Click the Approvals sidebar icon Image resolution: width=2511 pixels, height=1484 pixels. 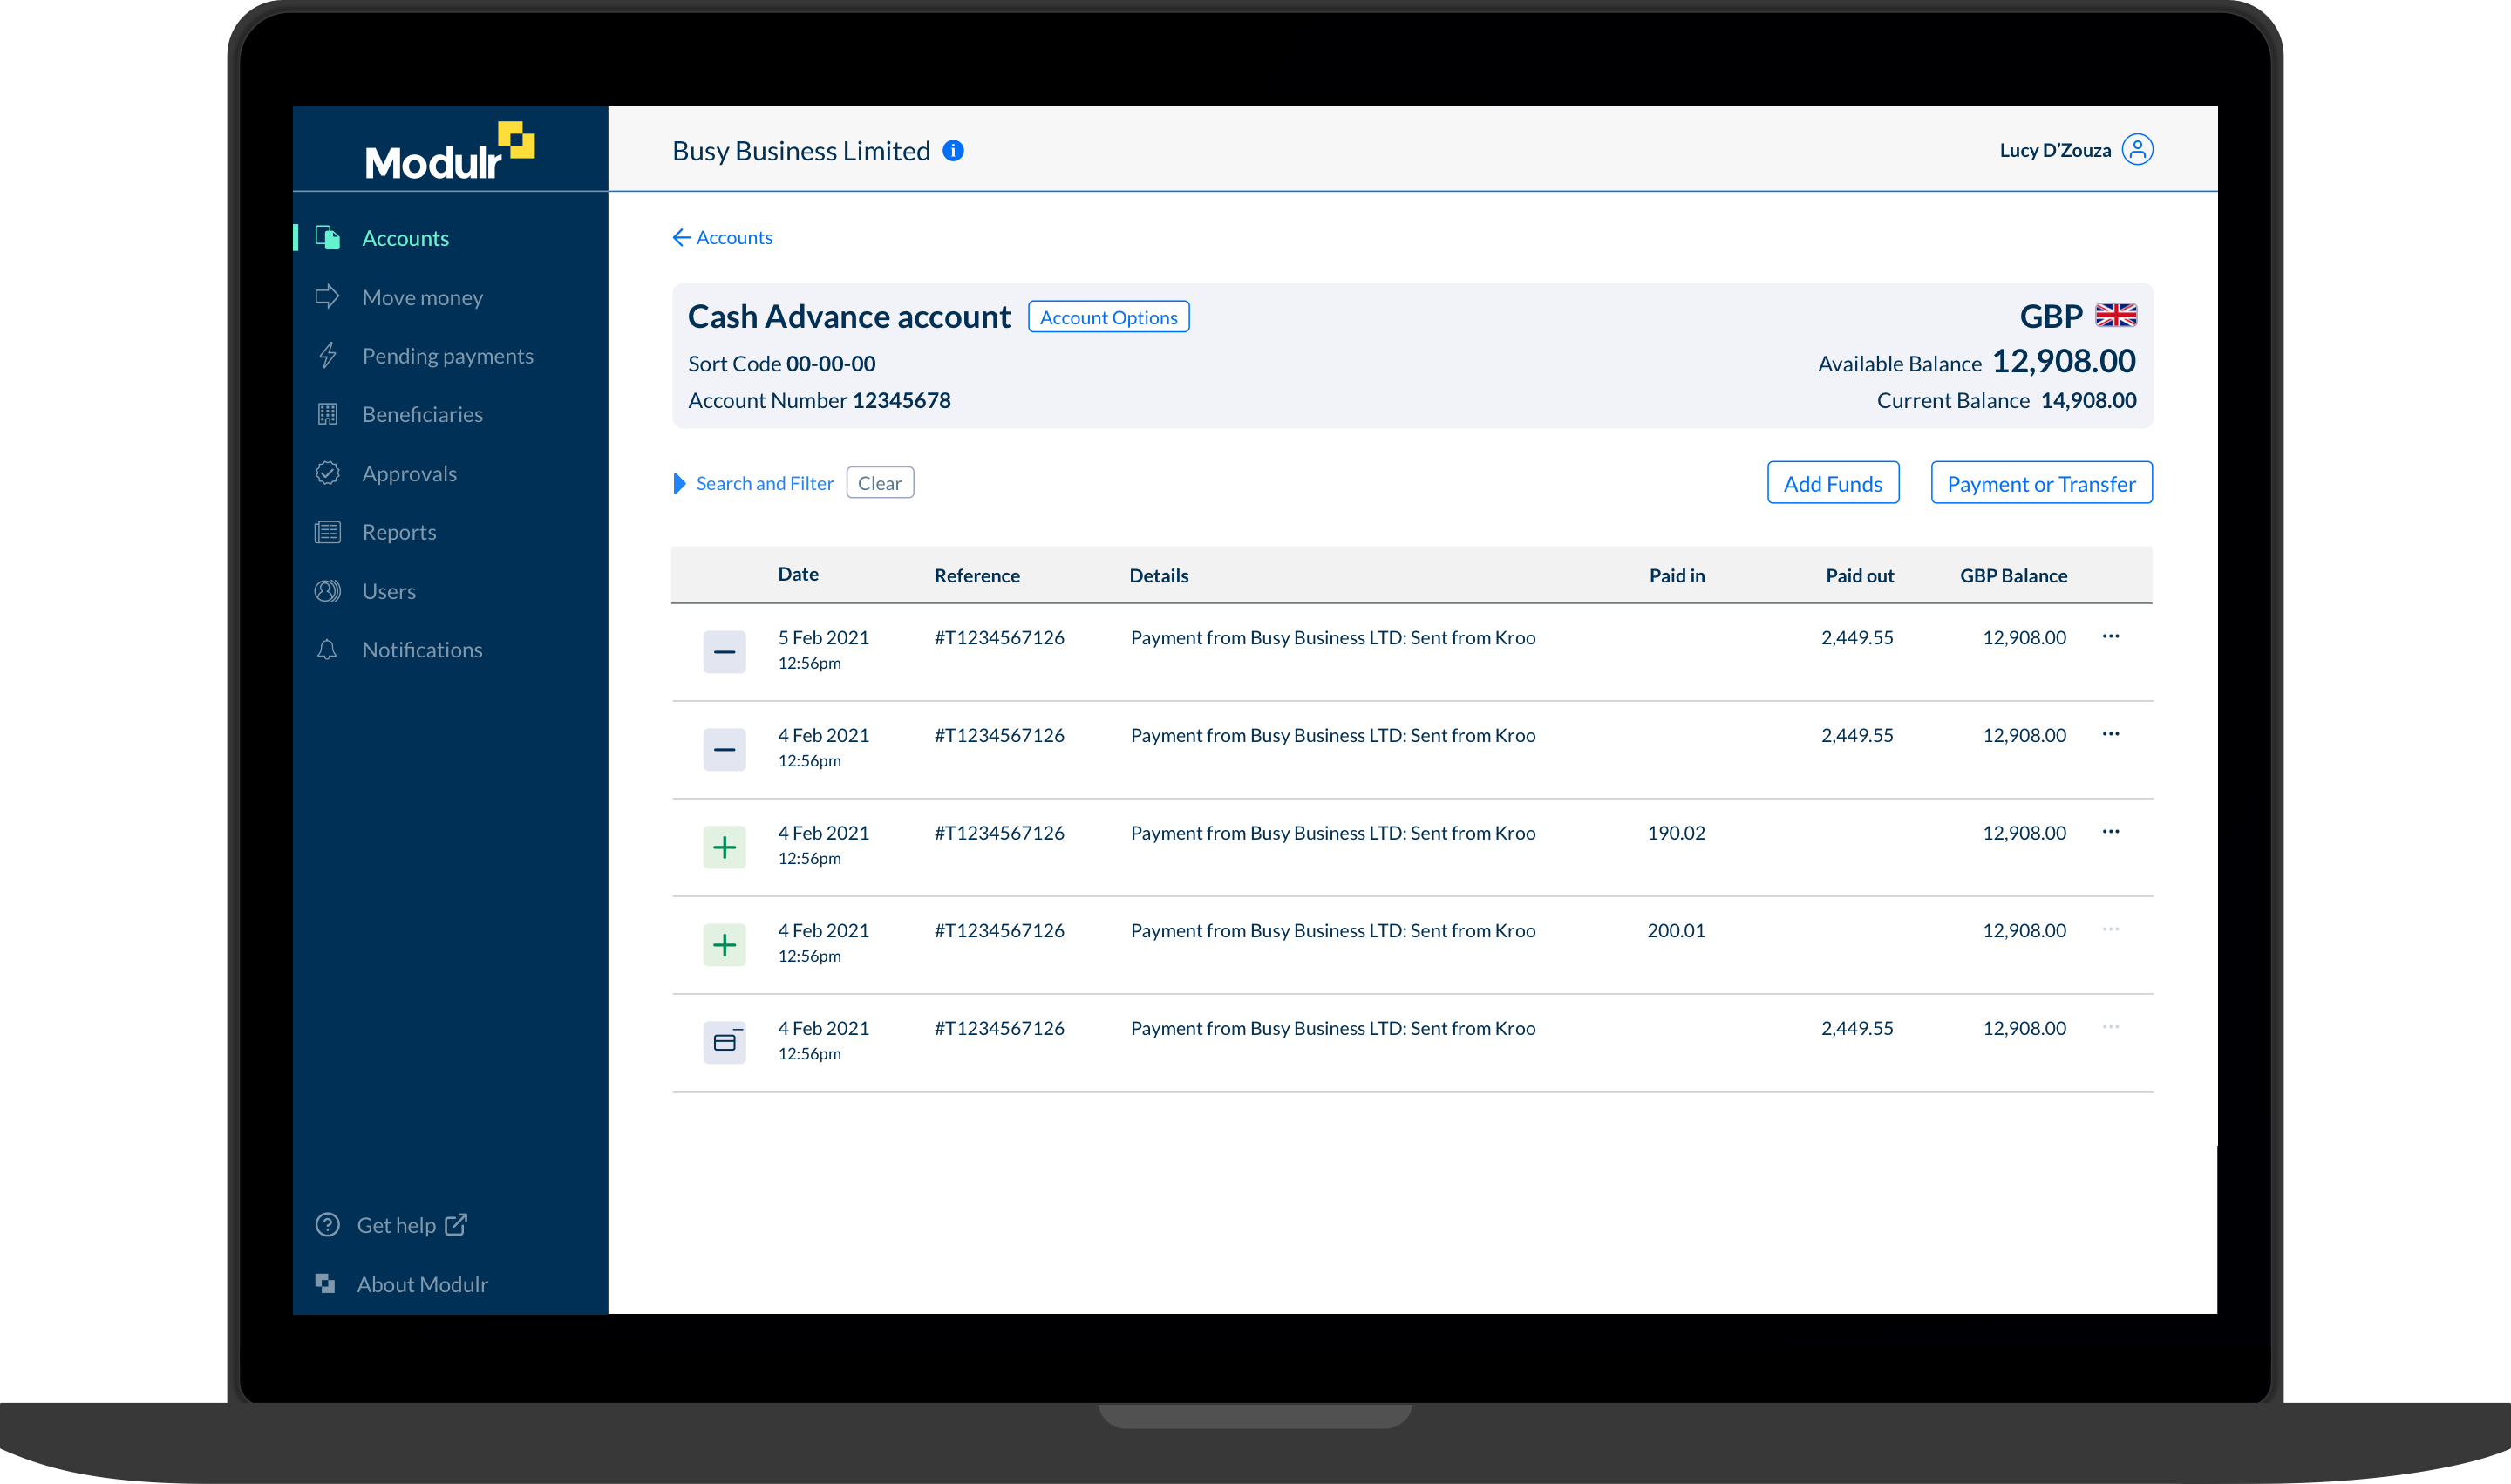(x=330, y=472)
